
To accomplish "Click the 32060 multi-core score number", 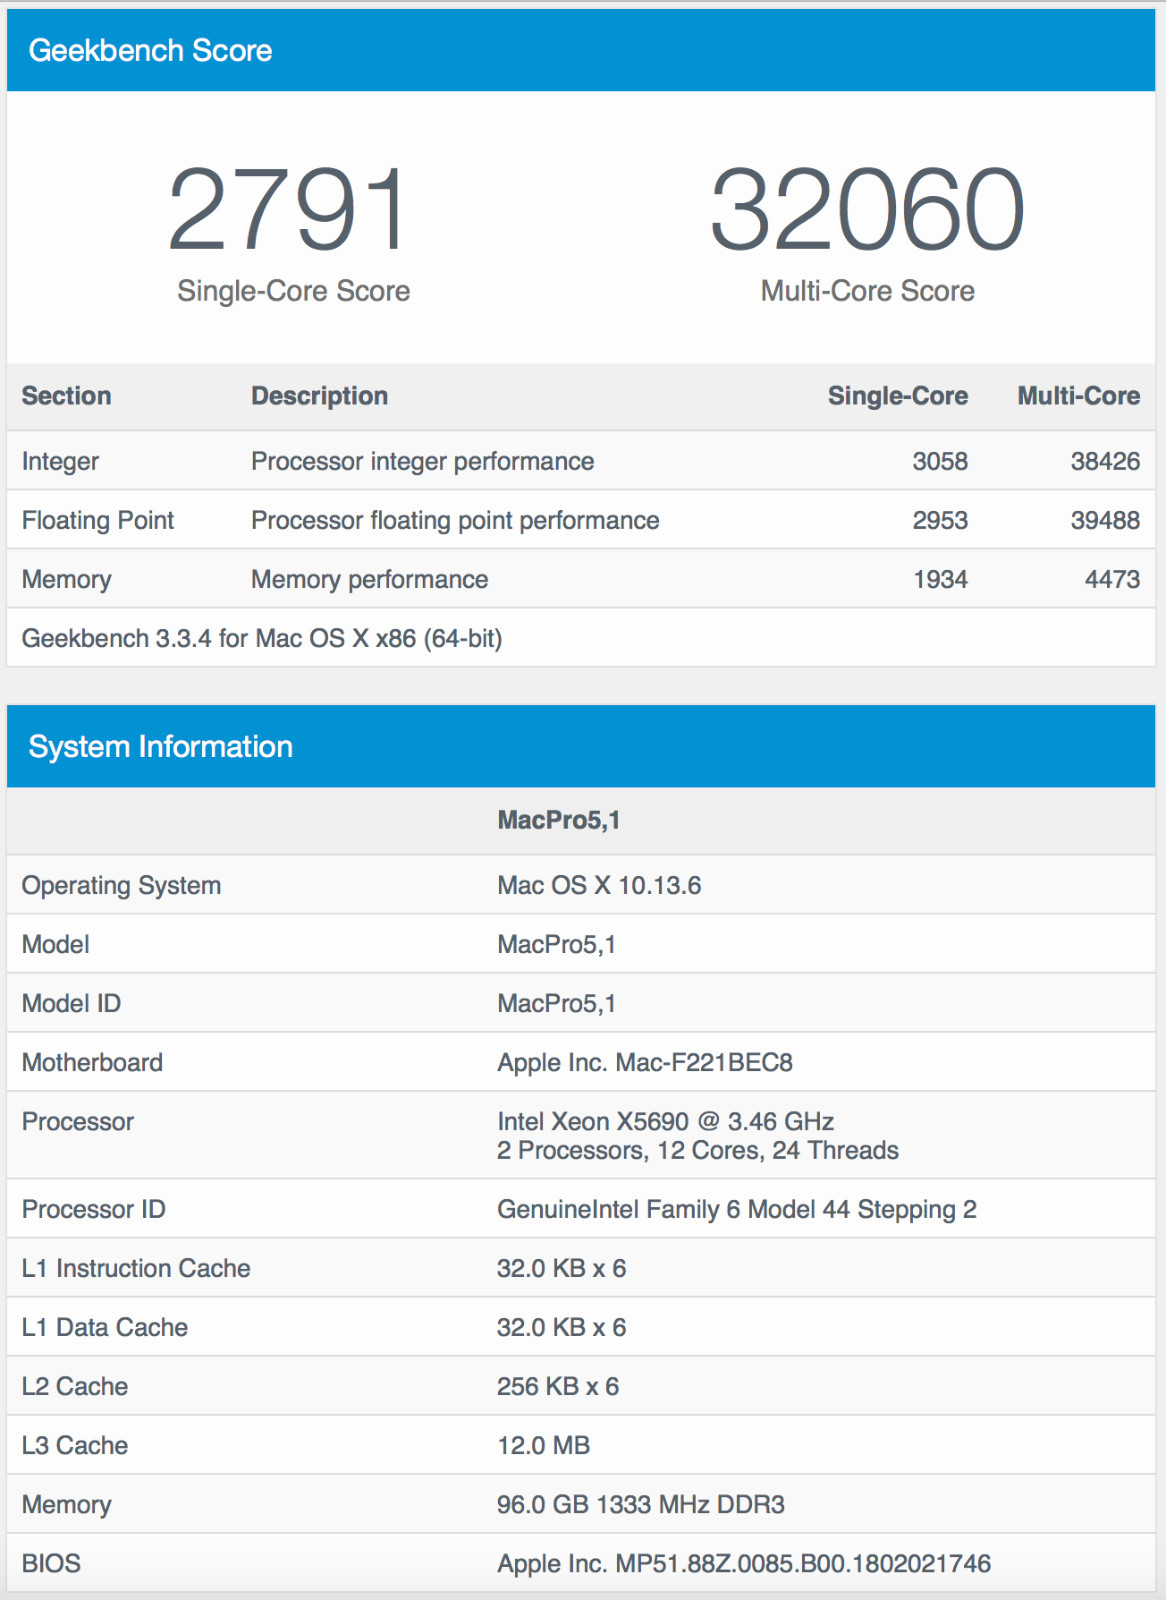I will tap(867, 209).
